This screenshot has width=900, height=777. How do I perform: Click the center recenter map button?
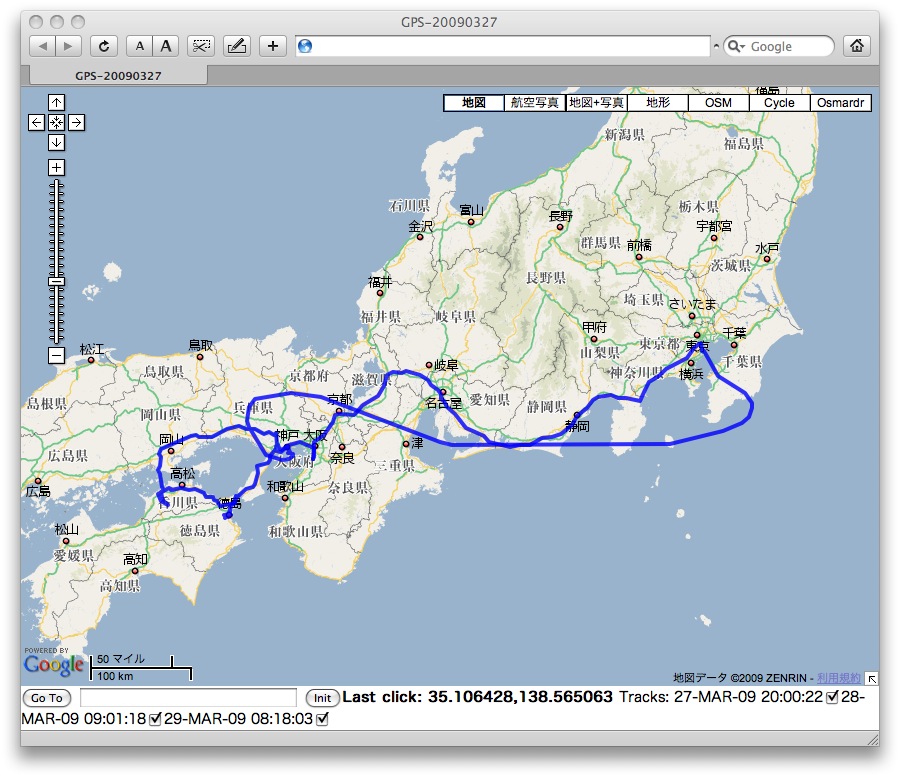click(x=56, y=122)
